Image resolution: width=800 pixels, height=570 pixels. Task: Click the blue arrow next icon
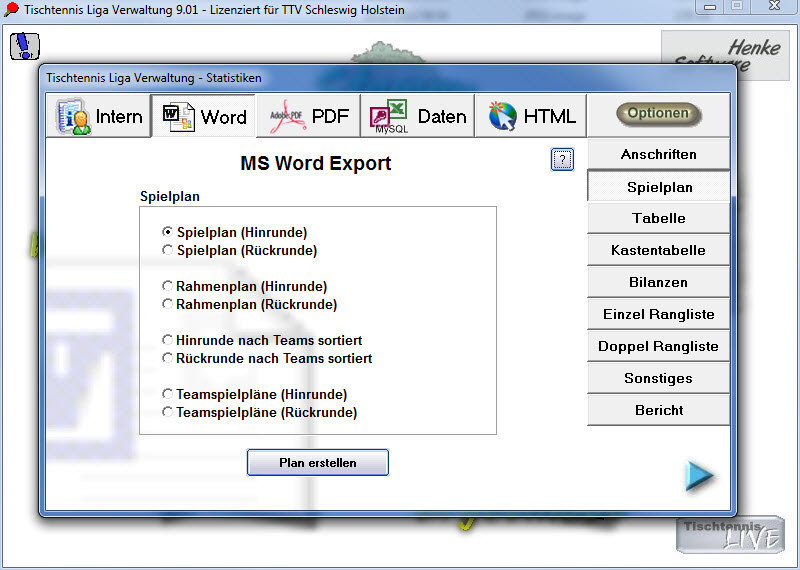699,477
